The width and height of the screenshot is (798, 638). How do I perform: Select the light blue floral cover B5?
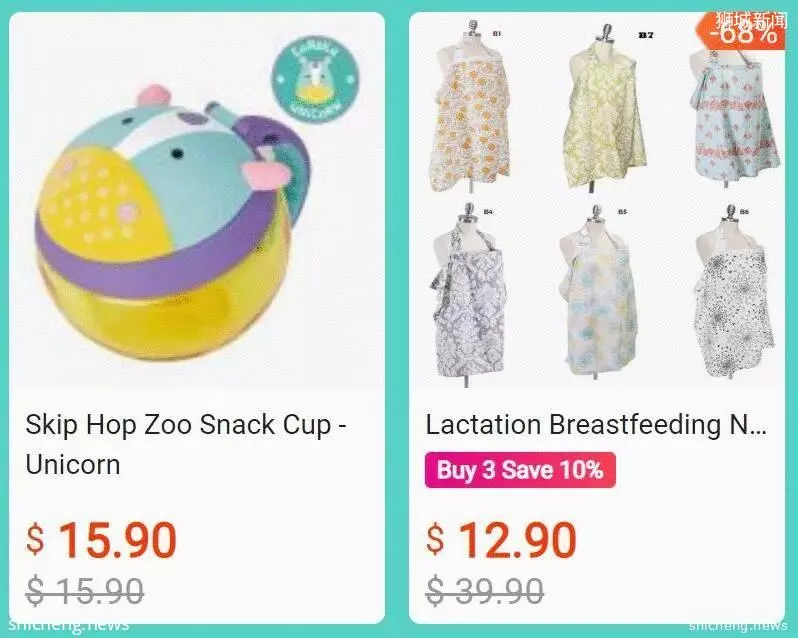tap(600, 293)
